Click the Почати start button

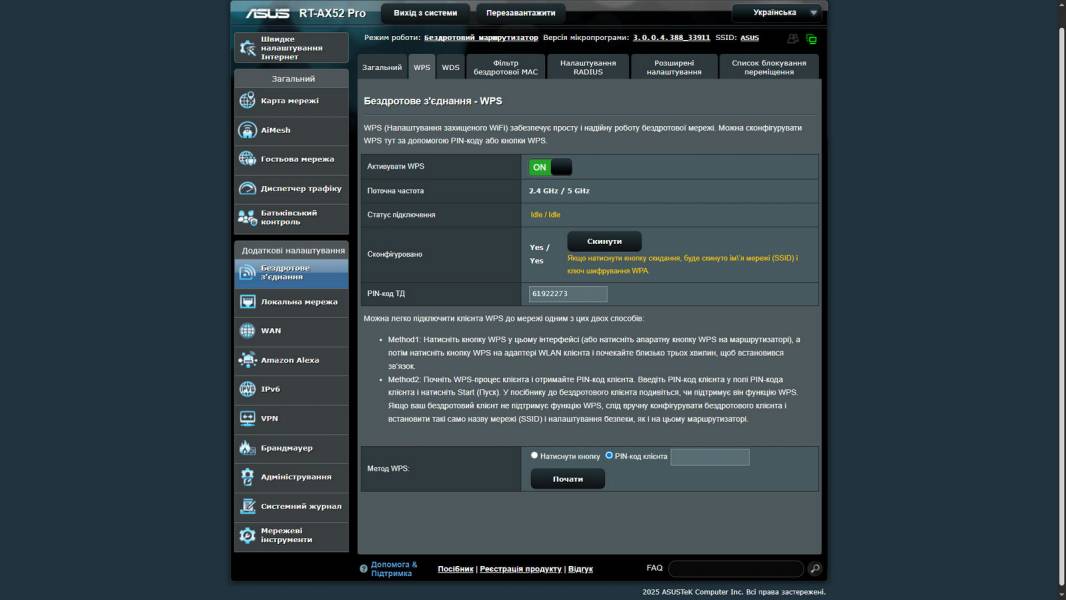tap(567, 479)
